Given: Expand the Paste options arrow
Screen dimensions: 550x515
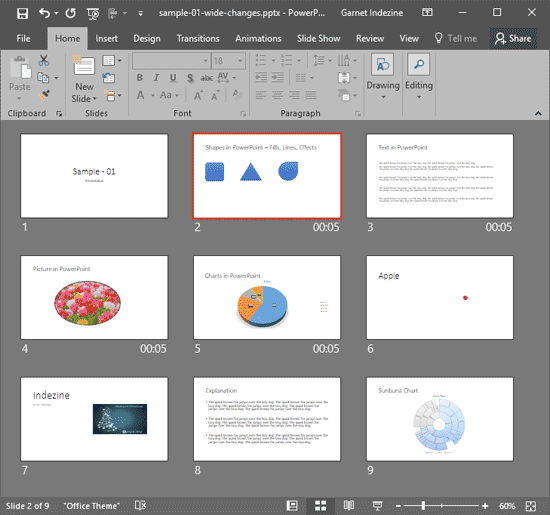Looking at the screenshot, I should (20, 98).
